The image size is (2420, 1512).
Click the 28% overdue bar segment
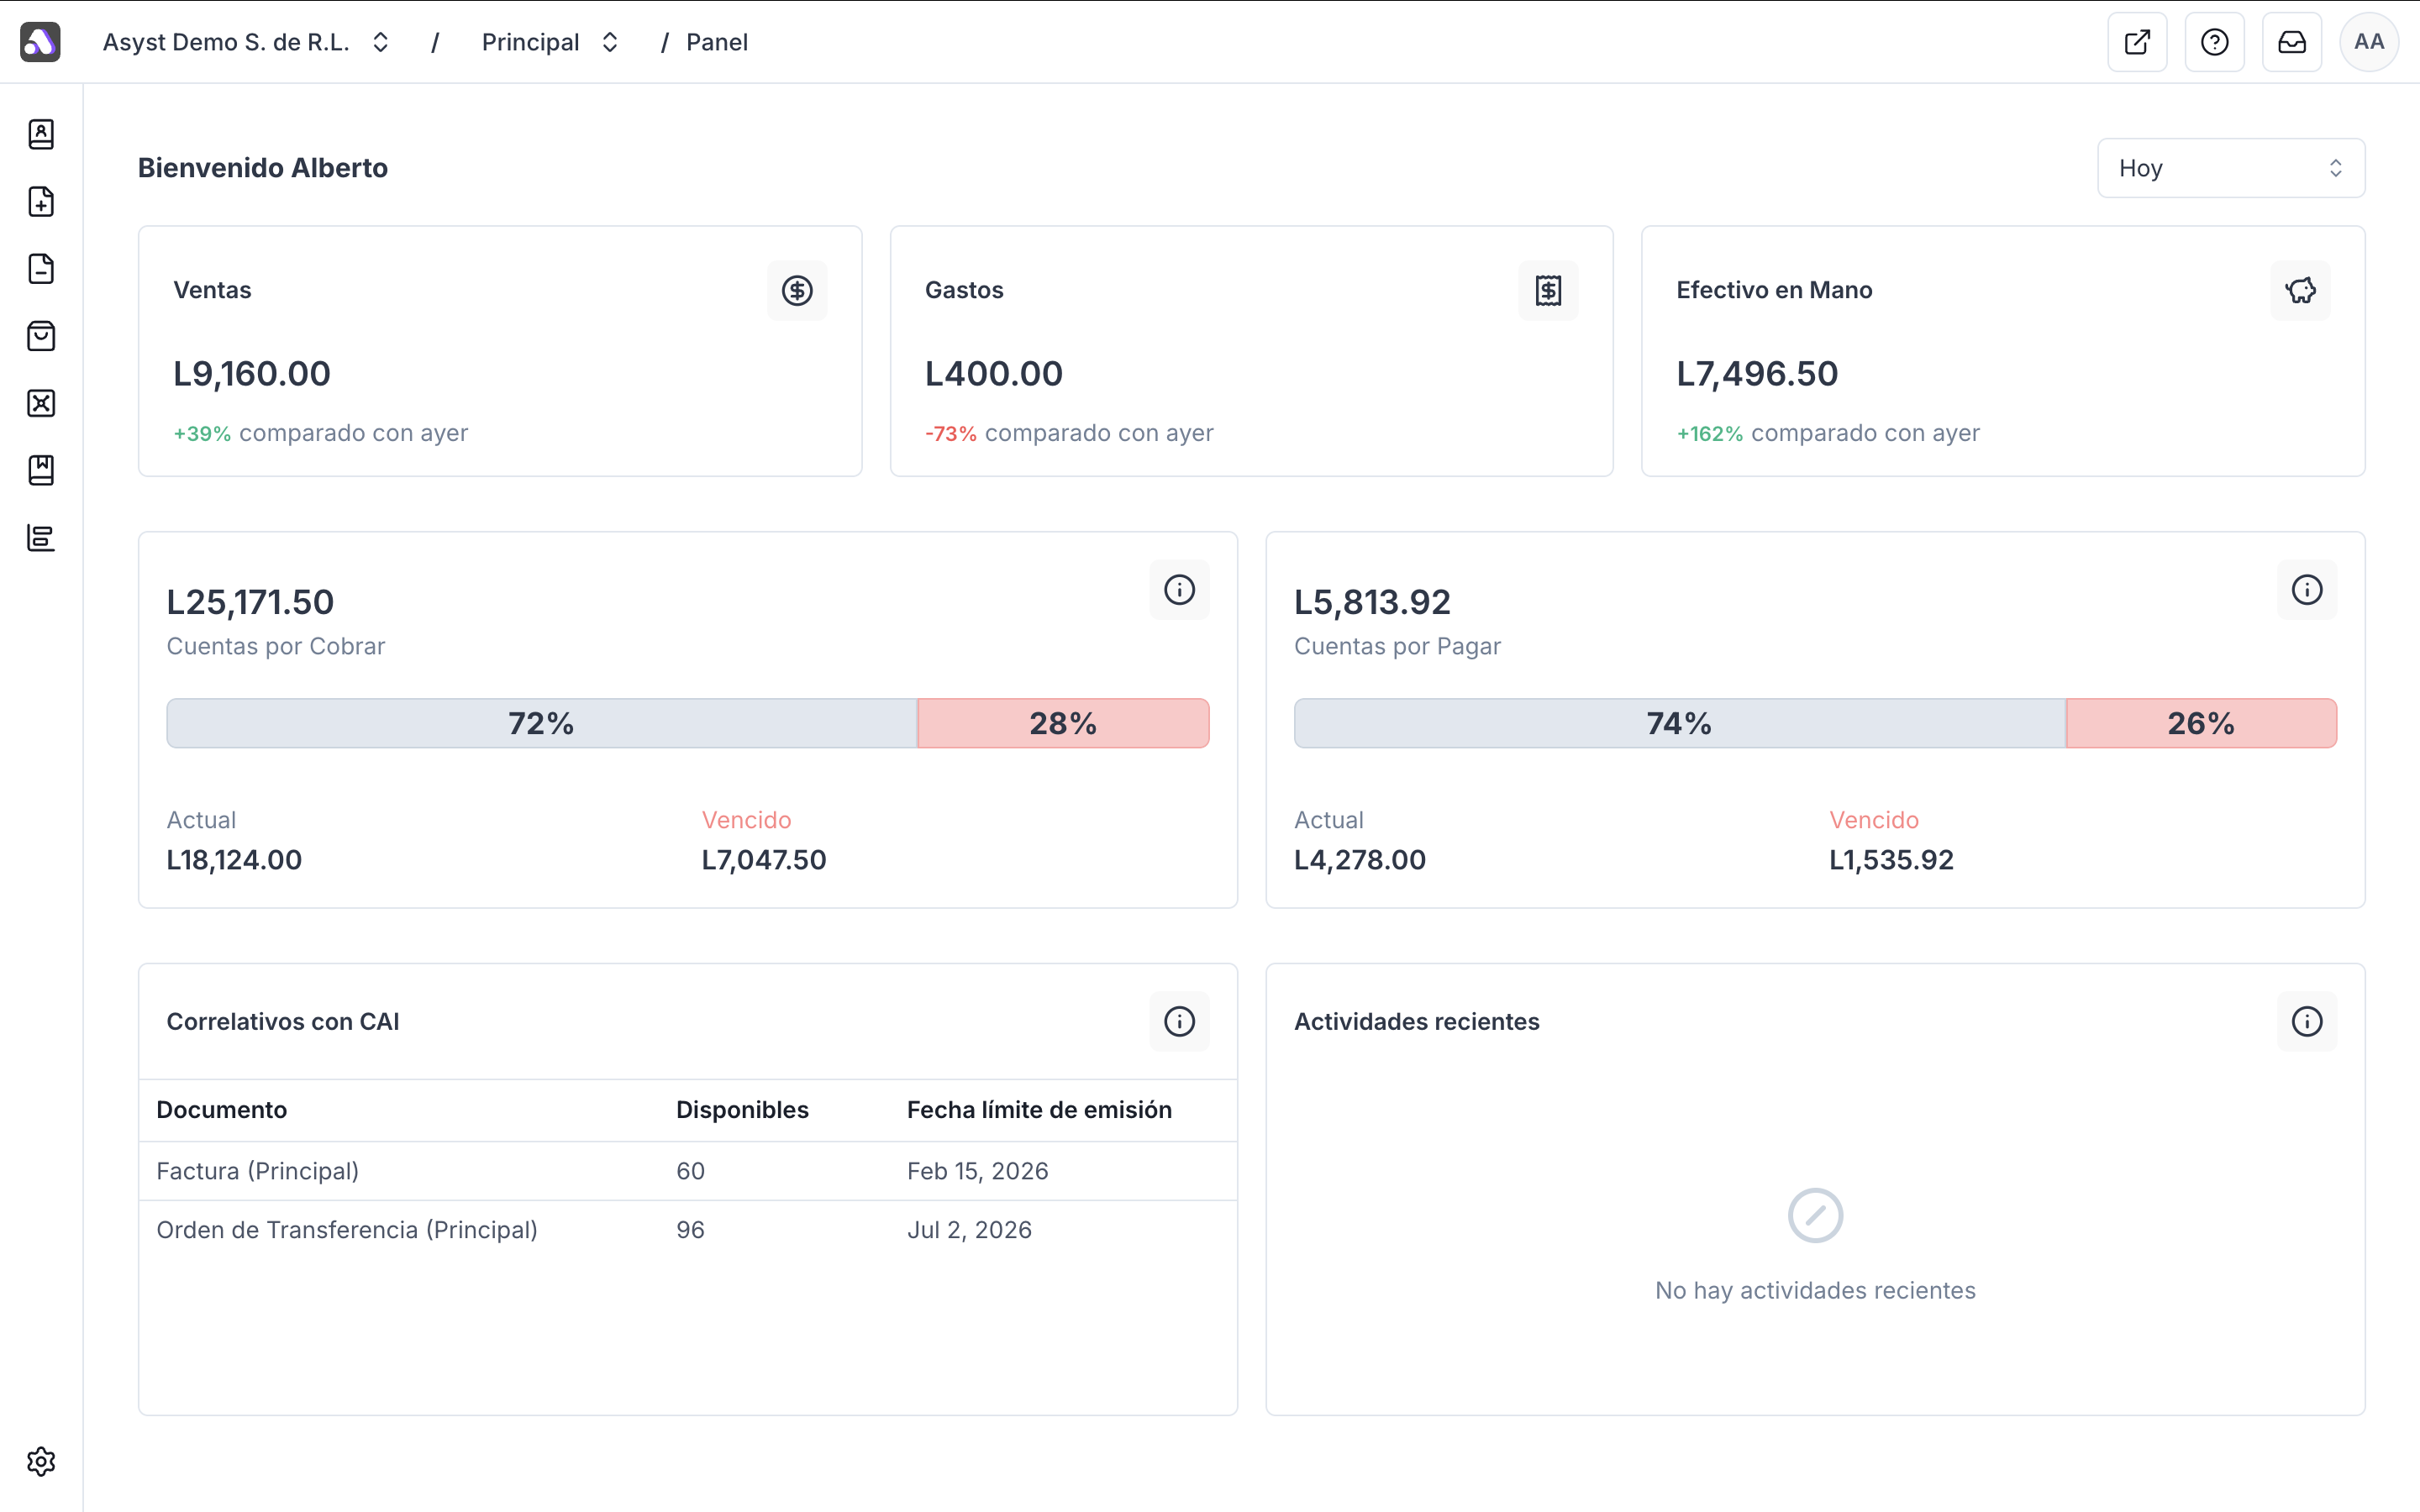click(1062, 723)
